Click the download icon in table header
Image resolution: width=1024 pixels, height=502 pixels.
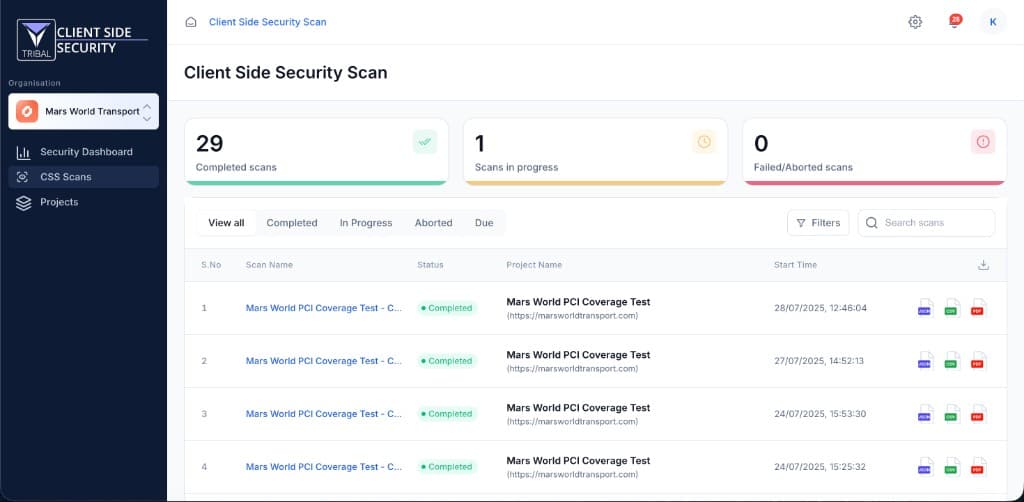pyautogui.click(x=984, y=265)
